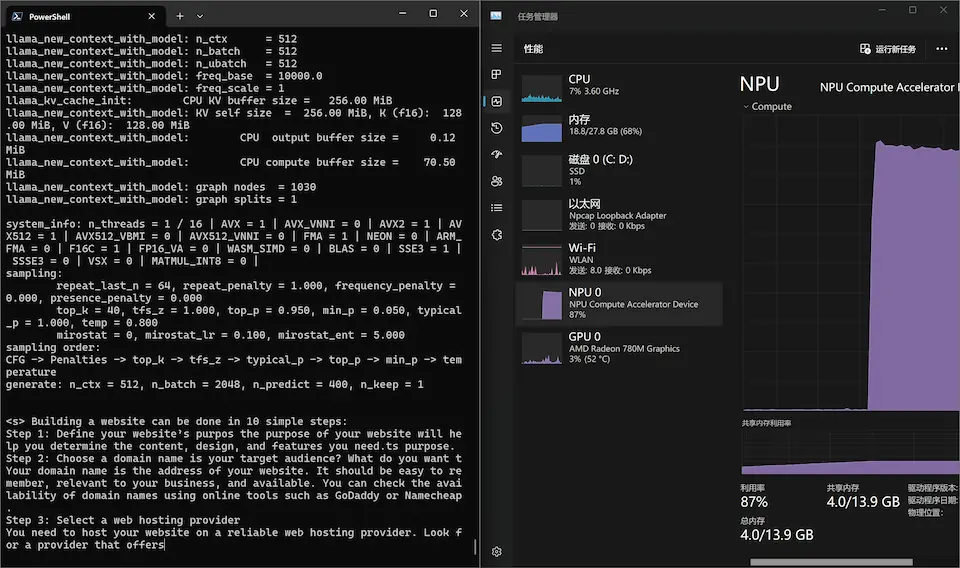
Task: Select the Performance page icon in sidebar
Action: [x=497, y=101]
